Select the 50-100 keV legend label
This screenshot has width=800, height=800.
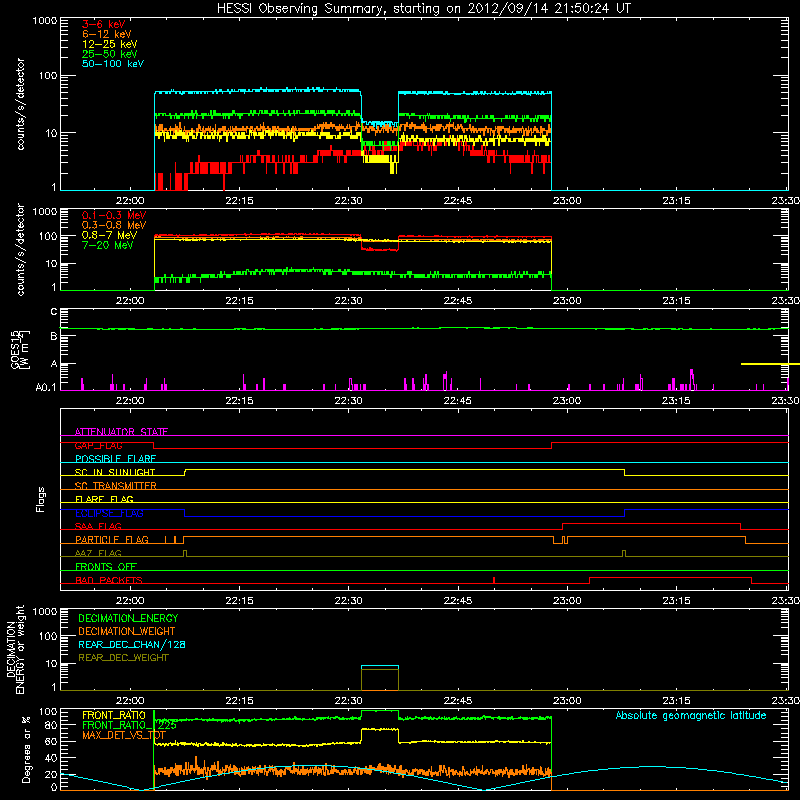click(113, 64)
